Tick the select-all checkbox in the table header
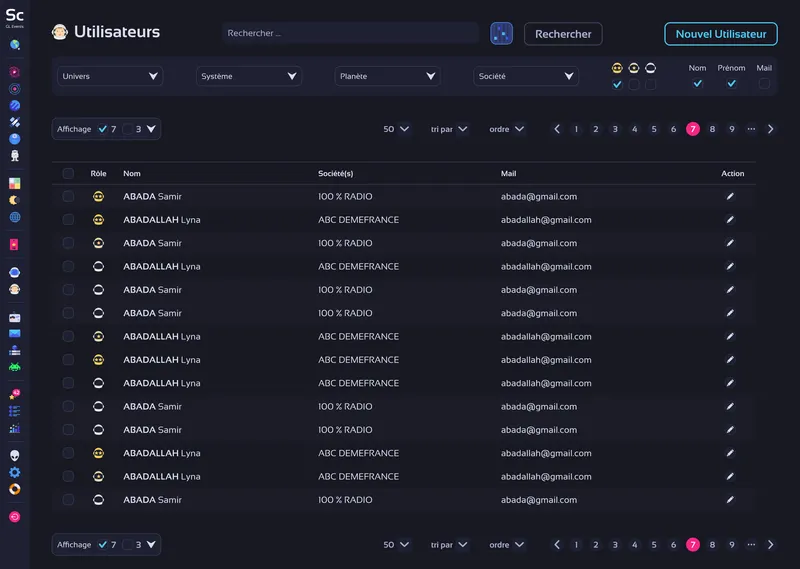Viewport: 800px width, 569px height. point(68,174)
